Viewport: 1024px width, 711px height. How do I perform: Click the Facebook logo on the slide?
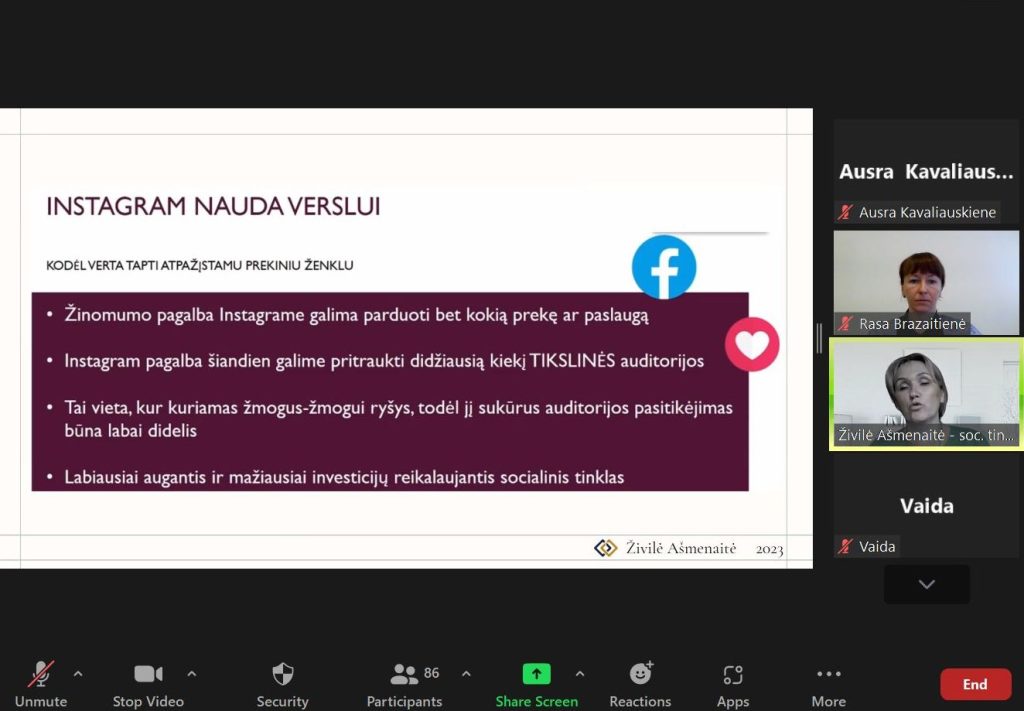coord(664,267)
